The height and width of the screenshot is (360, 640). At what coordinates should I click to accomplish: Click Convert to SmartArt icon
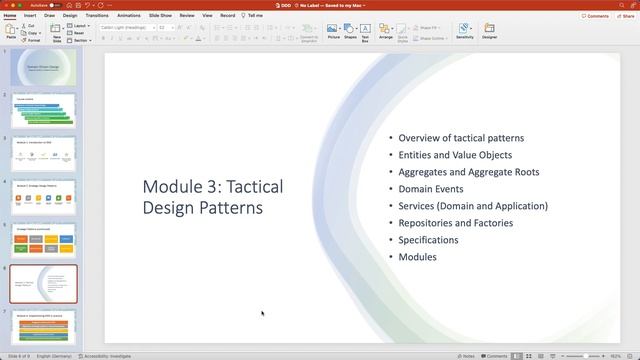coord(307,29)
